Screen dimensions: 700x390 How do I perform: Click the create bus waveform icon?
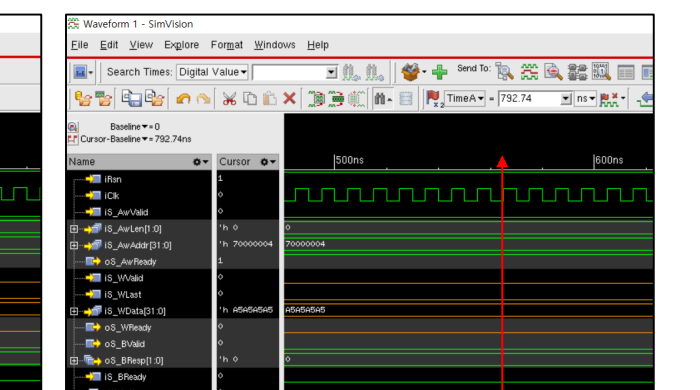point(336,99)
